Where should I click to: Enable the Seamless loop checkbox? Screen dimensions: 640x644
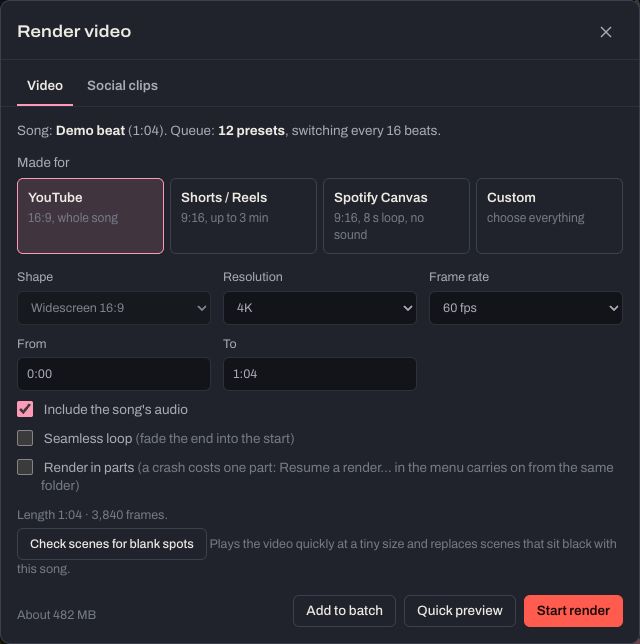pos(25,438)
